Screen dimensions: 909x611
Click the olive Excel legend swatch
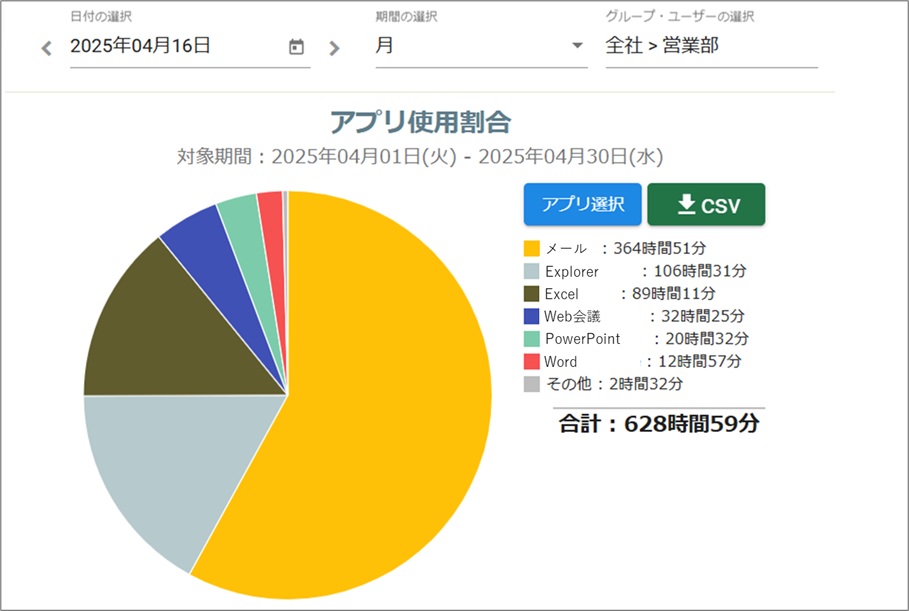pos(532,294)
